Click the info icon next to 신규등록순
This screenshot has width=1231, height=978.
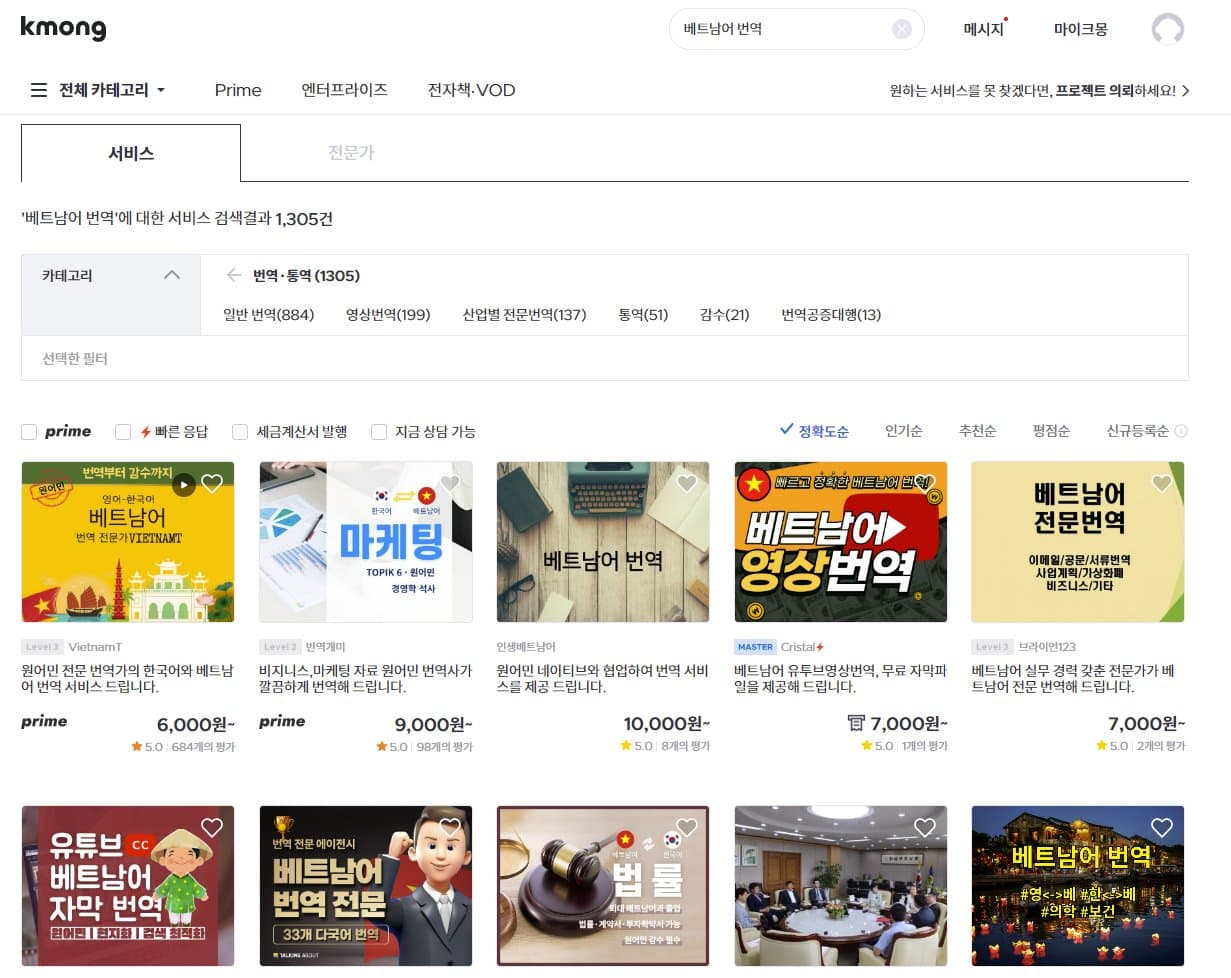(1181, 432)
